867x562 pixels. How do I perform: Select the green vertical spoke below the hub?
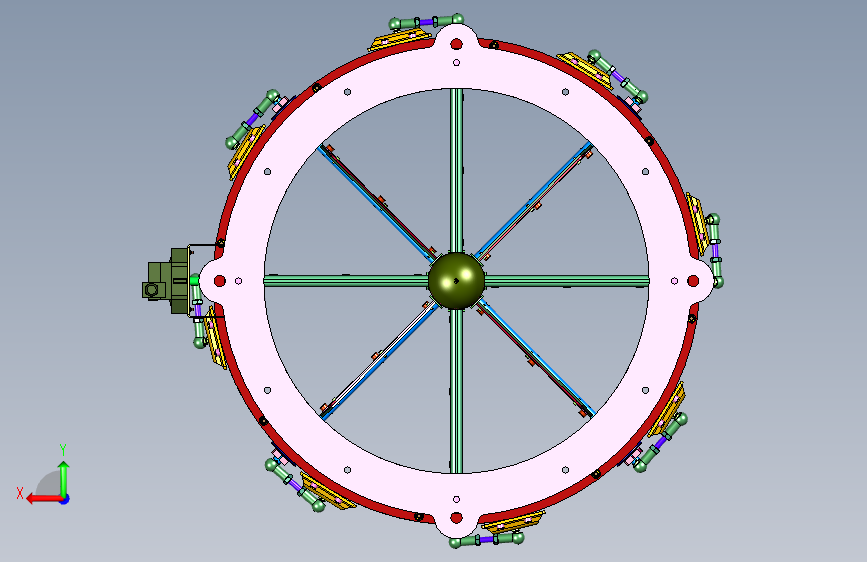coord(456,391)
